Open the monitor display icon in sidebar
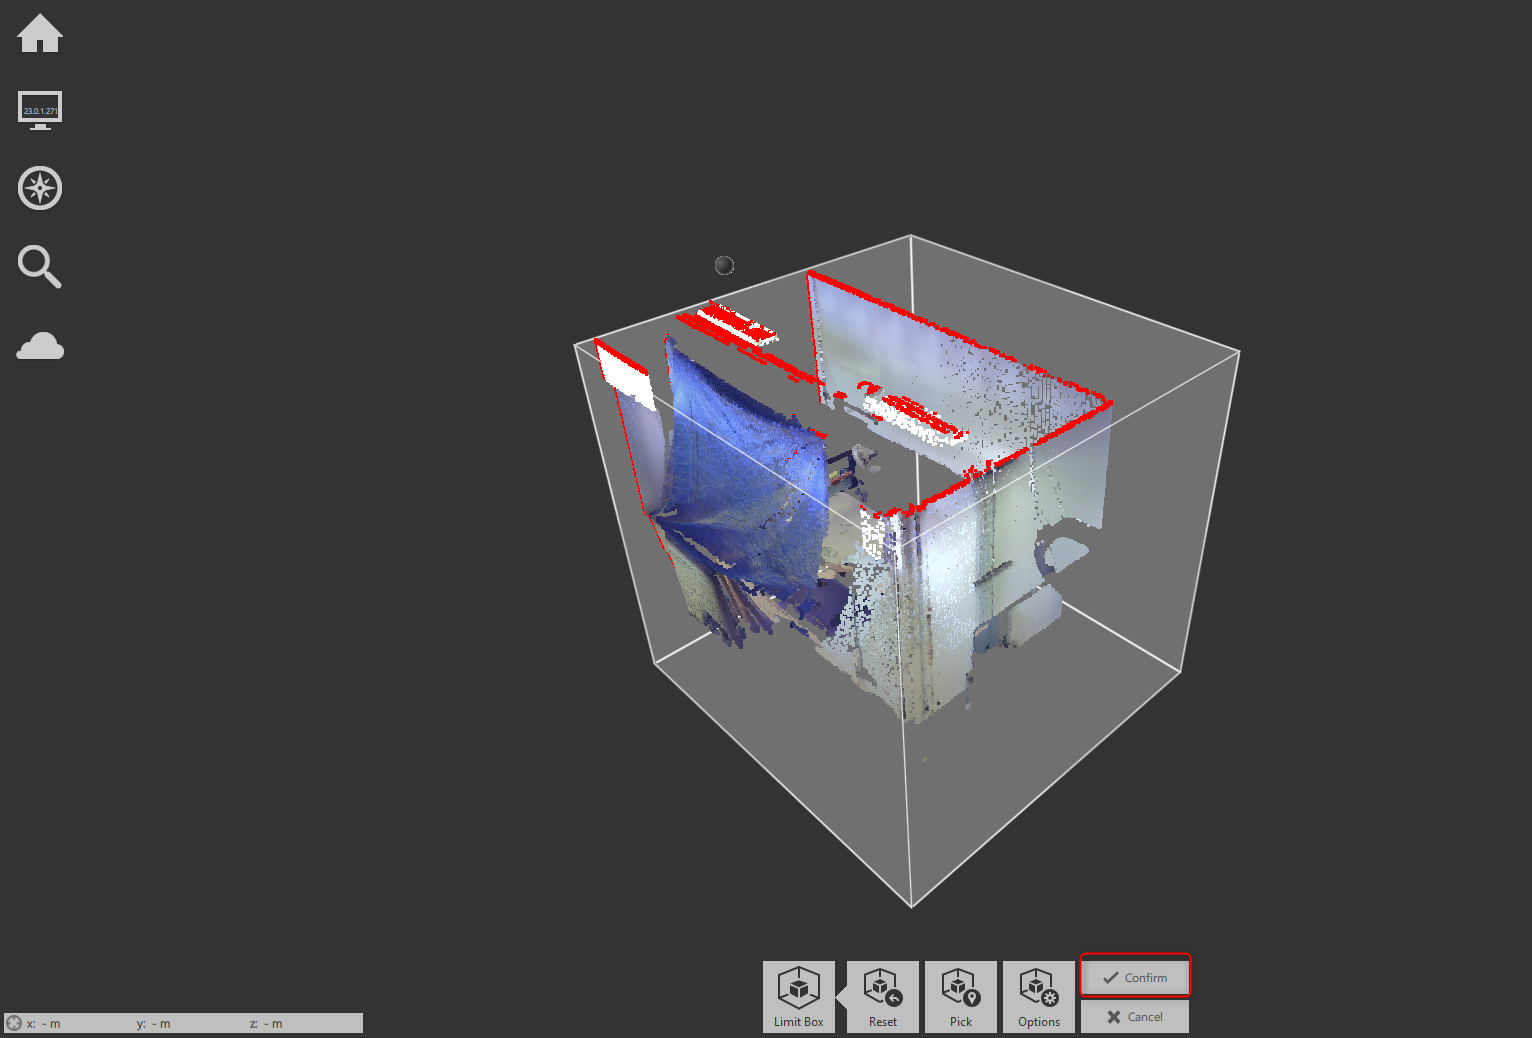The image size is (1532, 1038). point(40,110)
